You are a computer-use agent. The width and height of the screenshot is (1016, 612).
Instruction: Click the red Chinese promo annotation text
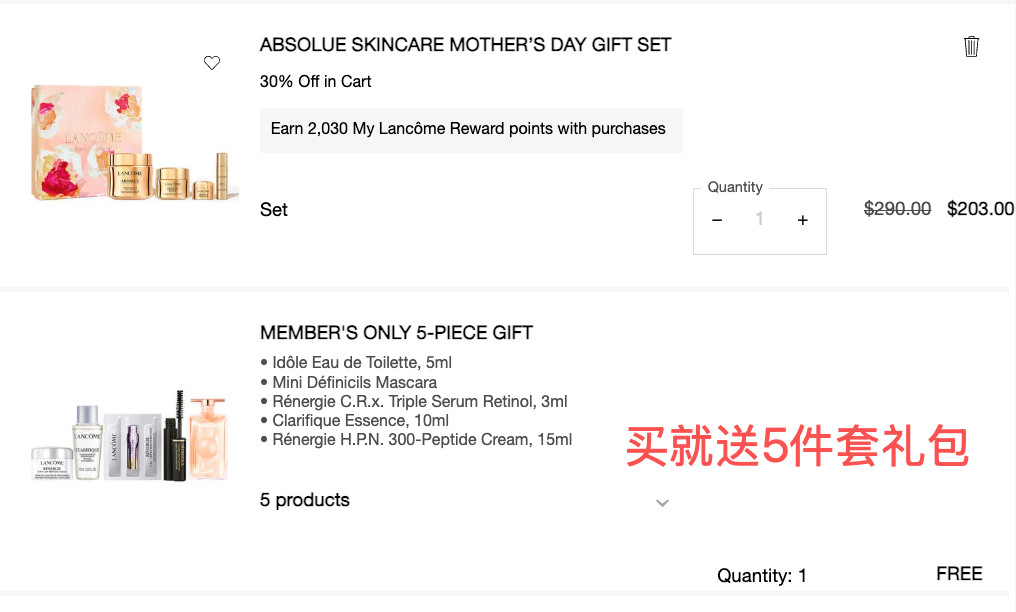click(797, 447)
